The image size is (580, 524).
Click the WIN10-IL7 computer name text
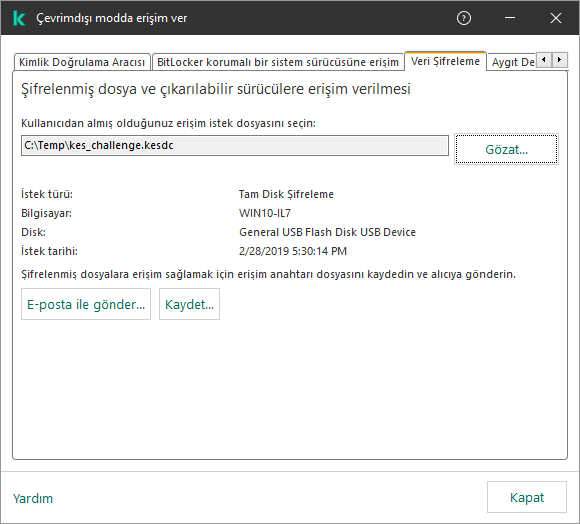tap(265, 213)
